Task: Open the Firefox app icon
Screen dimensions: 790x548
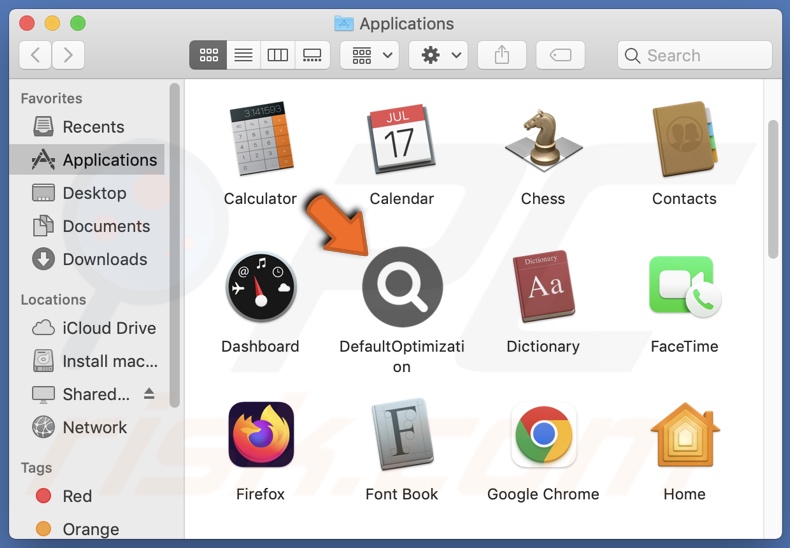Action: point(261,434)
